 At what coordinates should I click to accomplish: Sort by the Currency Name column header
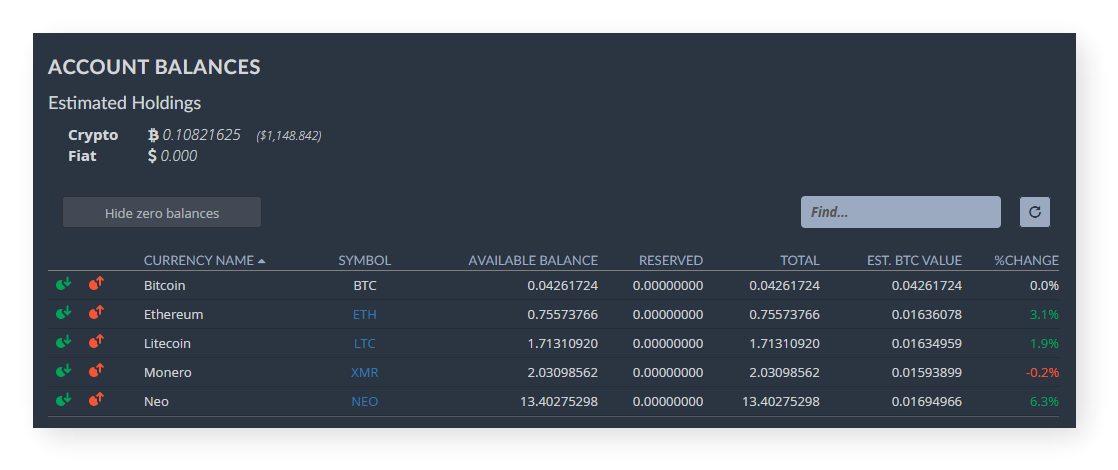(199, 261)
